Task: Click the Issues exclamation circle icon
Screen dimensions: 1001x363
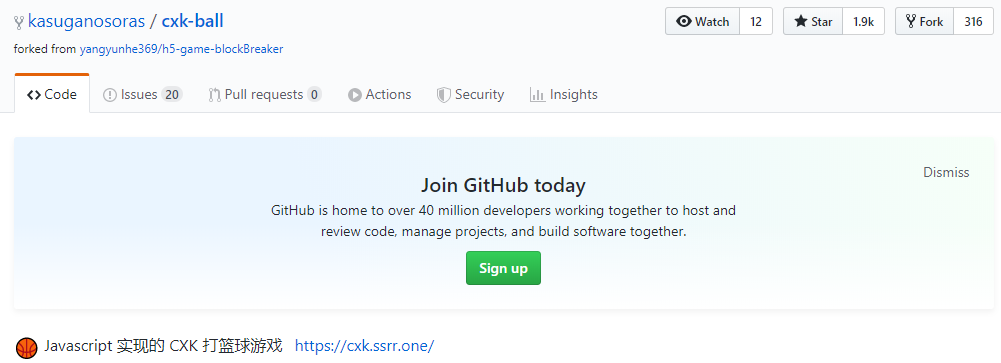Action: click(x=110, y=95)
